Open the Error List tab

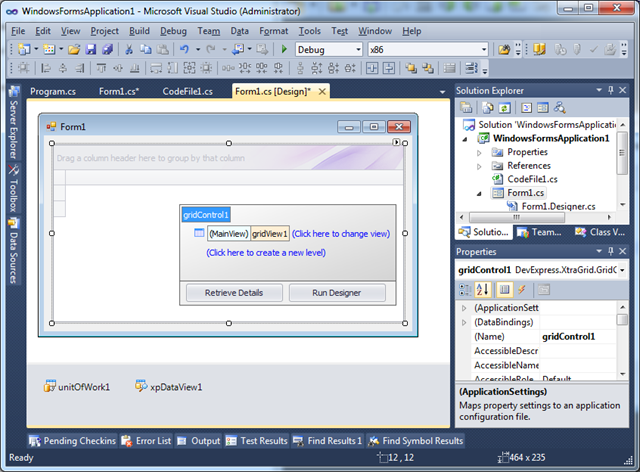(x=147, y=441)
